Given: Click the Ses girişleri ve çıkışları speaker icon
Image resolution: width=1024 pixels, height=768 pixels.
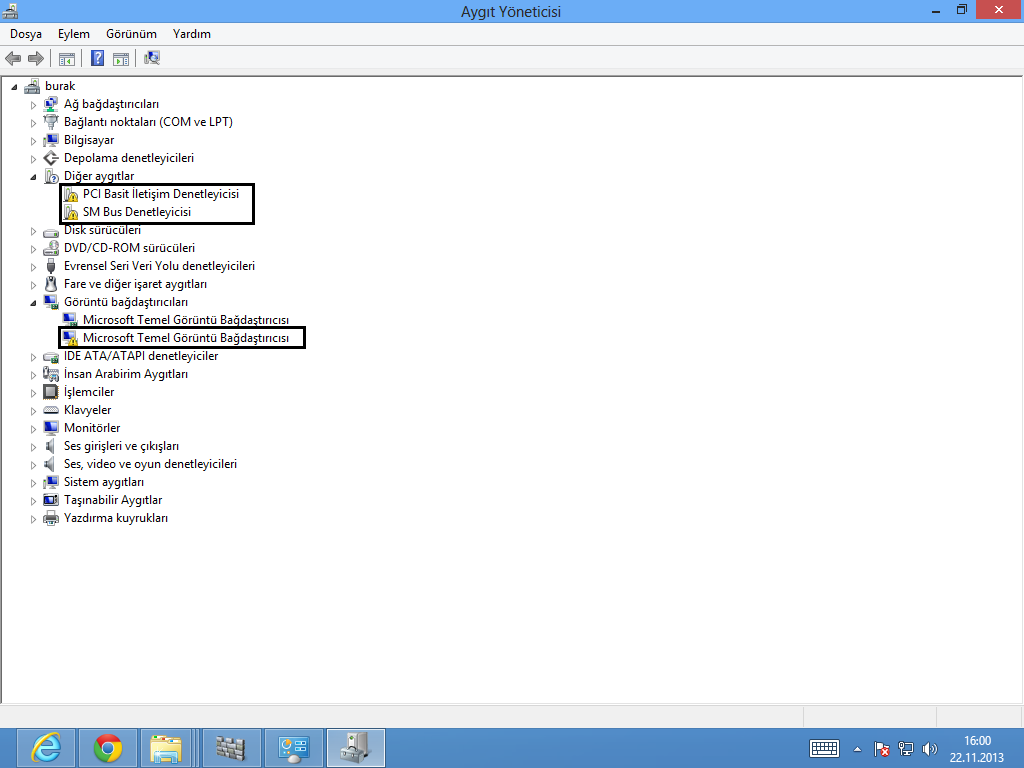Looking at the screenshot, I should coord(50,446).
